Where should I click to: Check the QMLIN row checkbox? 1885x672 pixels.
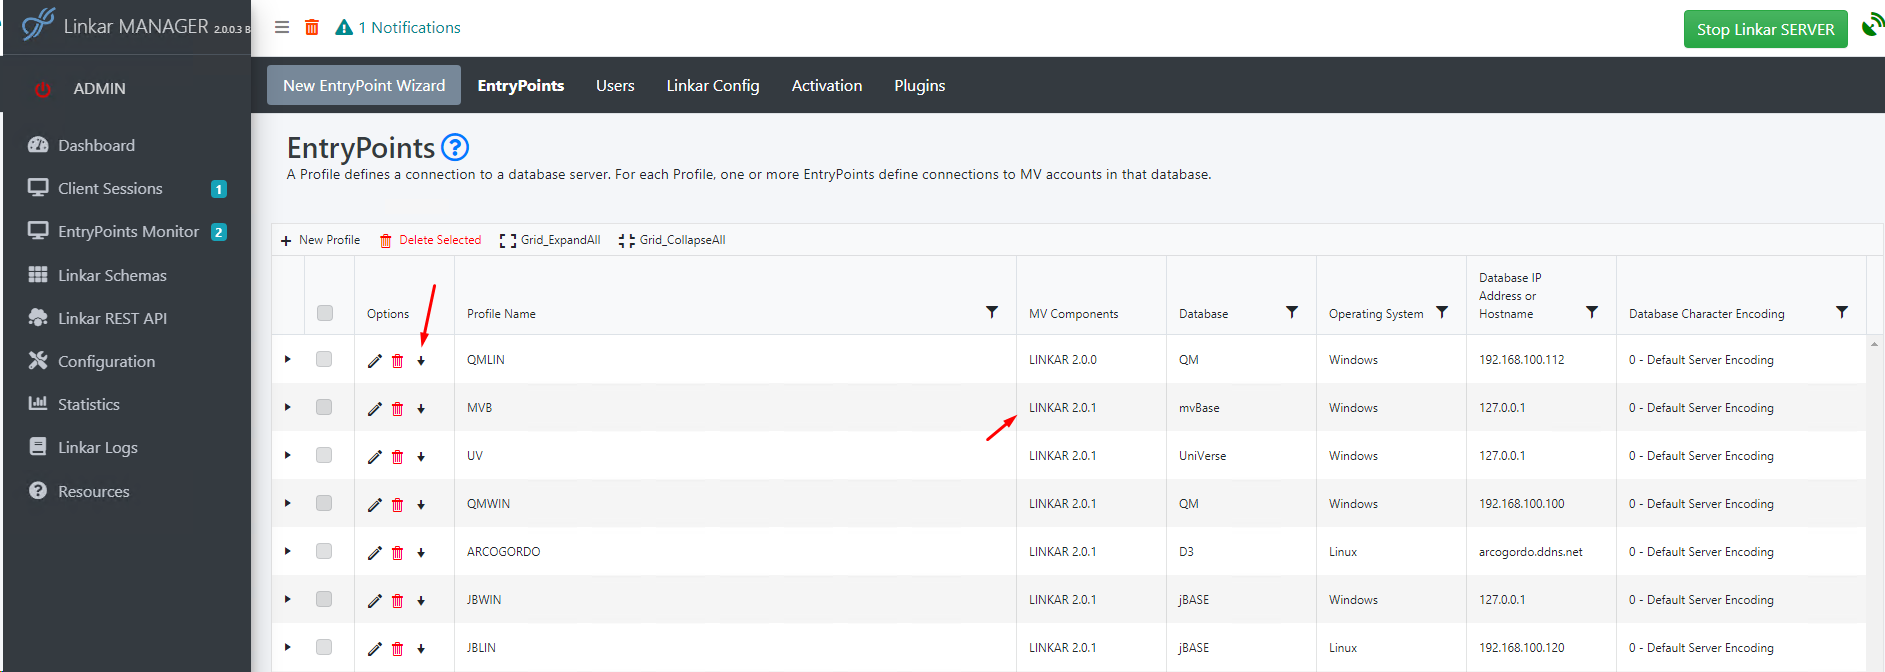(324, 359)
